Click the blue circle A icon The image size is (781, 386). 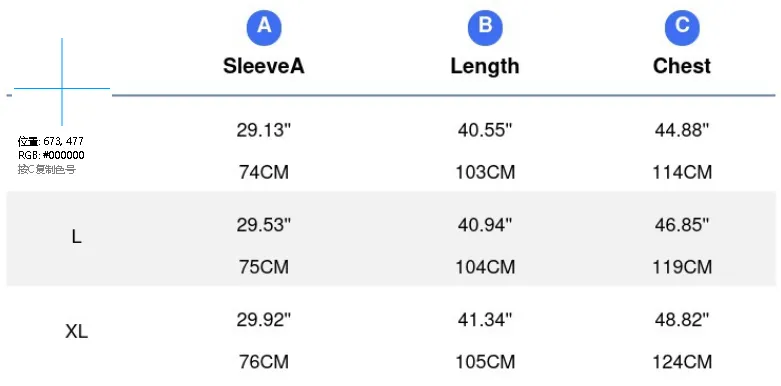264,27
